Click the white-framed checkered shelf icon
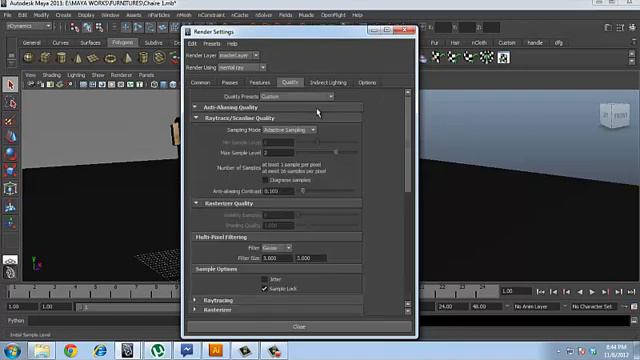 pos(503,58)
